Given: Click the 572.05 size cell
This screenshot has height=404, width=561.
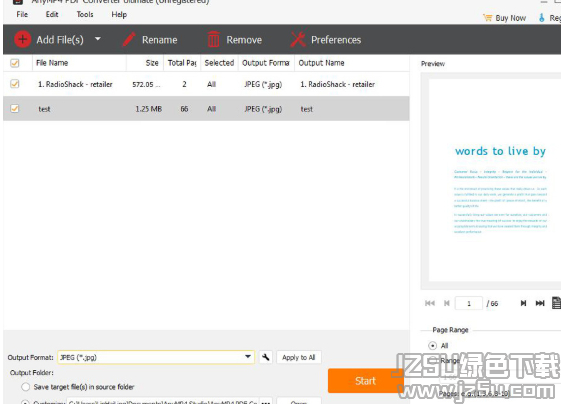Looking at the screenshot, I should pyautogui.click(x=146, y=84).
